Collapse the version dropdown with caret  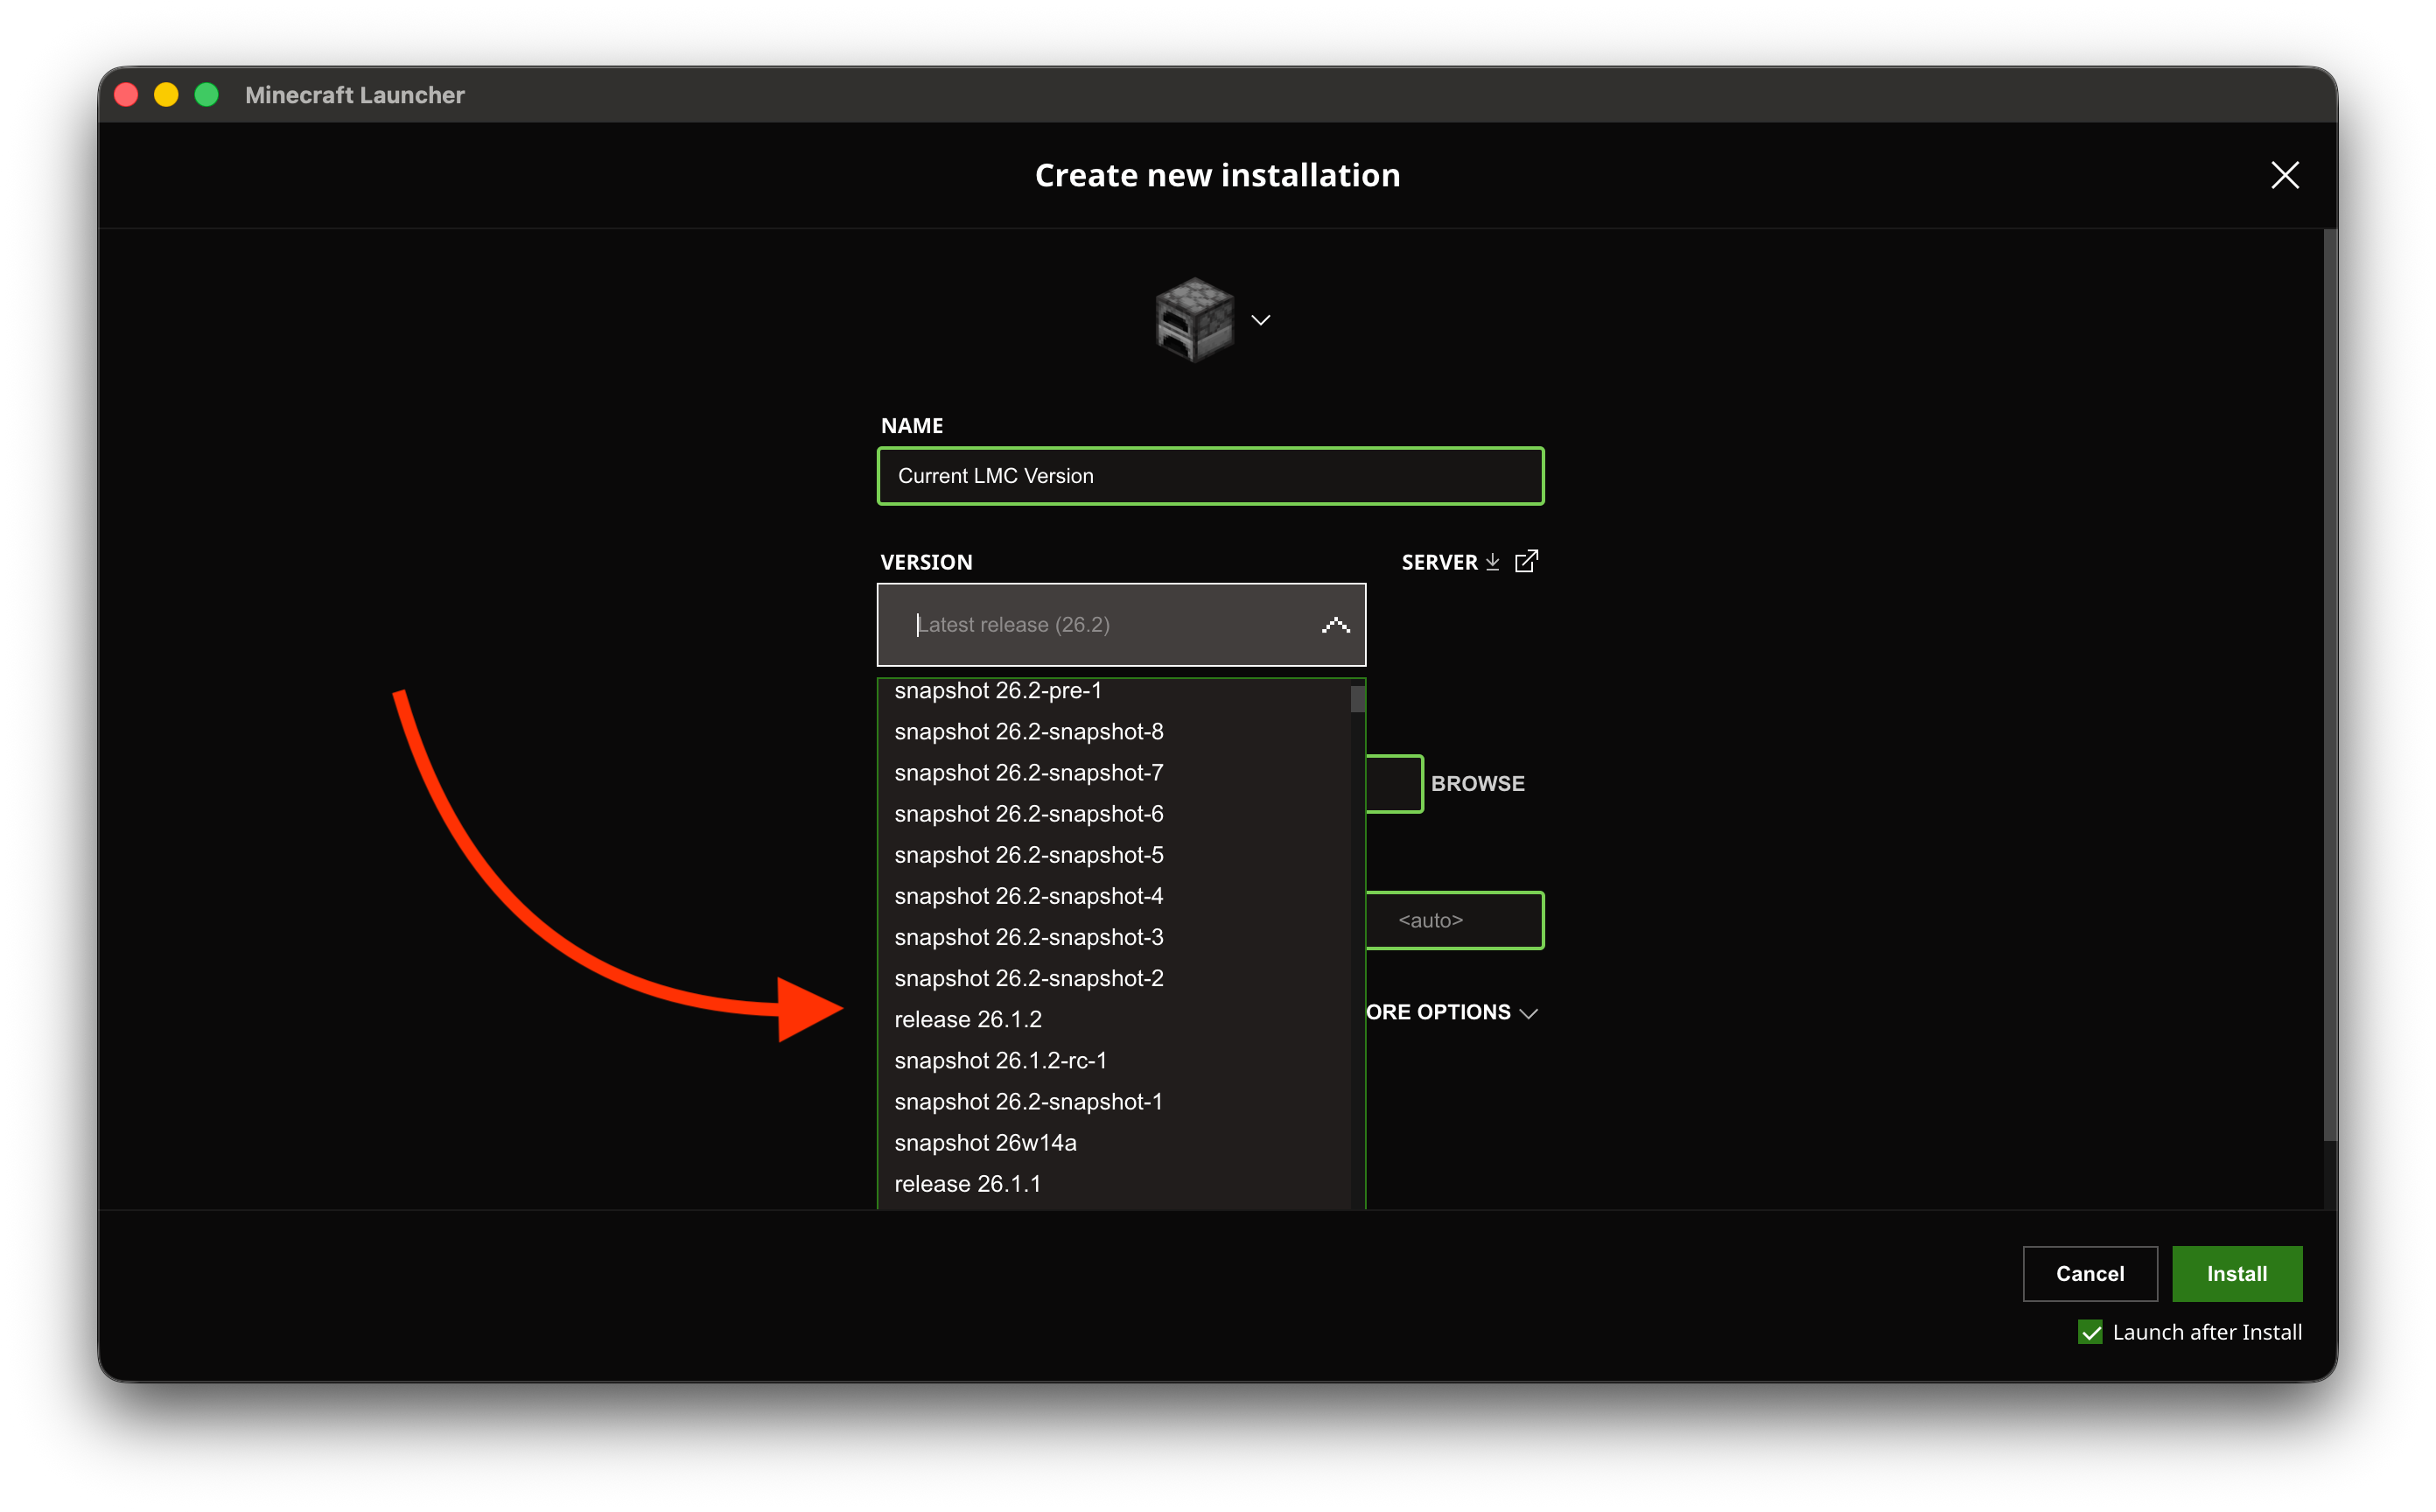[1335, 625]
